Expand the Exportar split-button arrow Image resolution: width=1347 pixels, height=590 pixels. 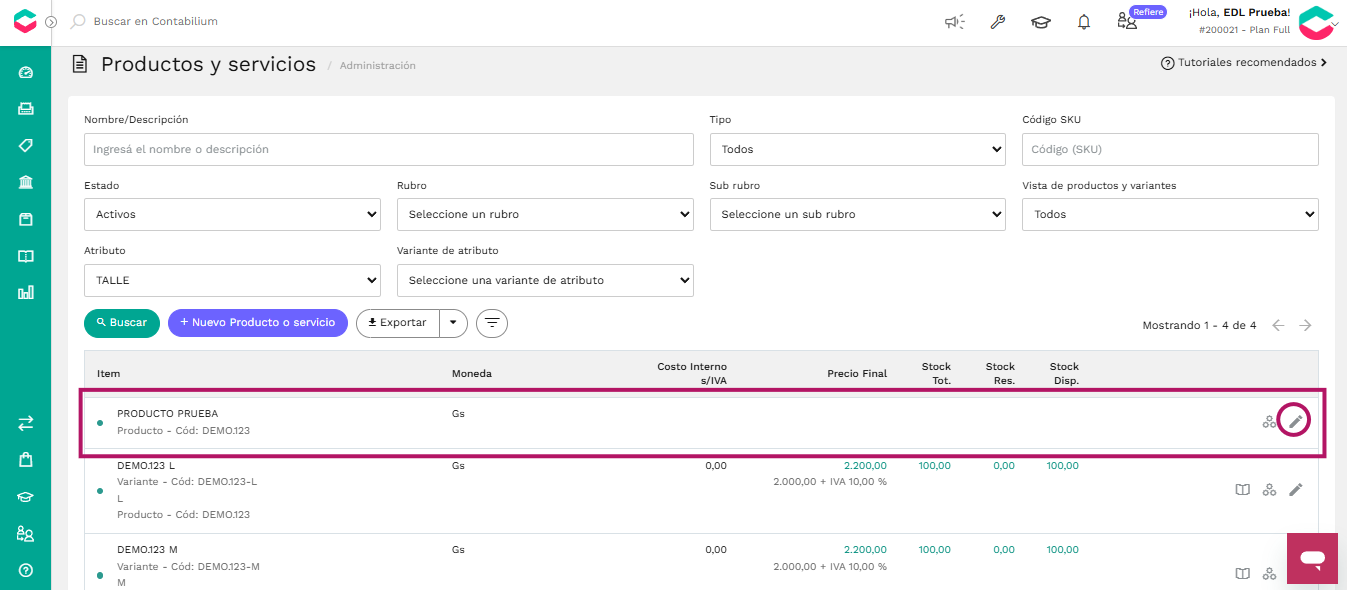point(454,323)
